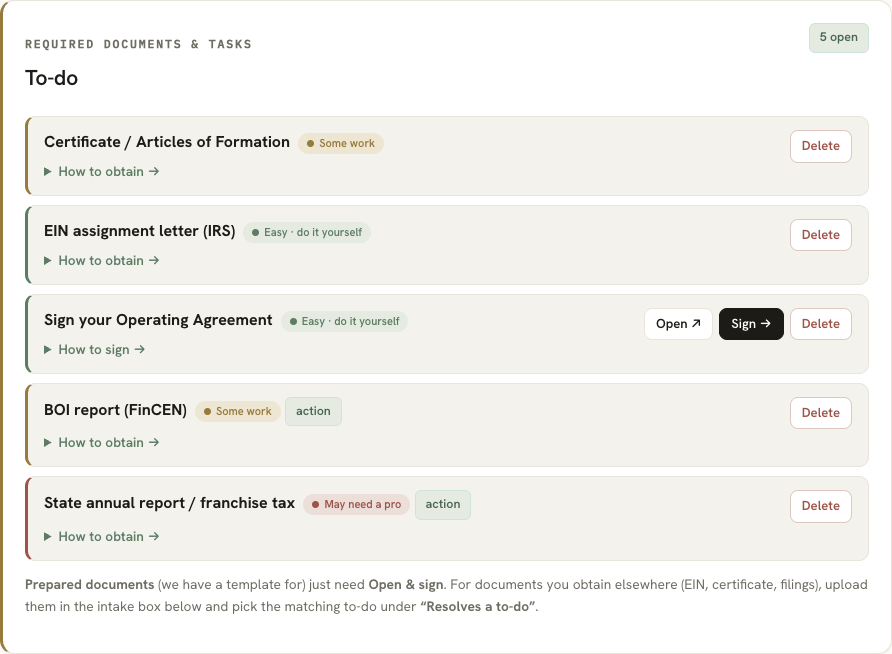Click the EIN assignment letter (IRS) title

click(x=139, y=231)
